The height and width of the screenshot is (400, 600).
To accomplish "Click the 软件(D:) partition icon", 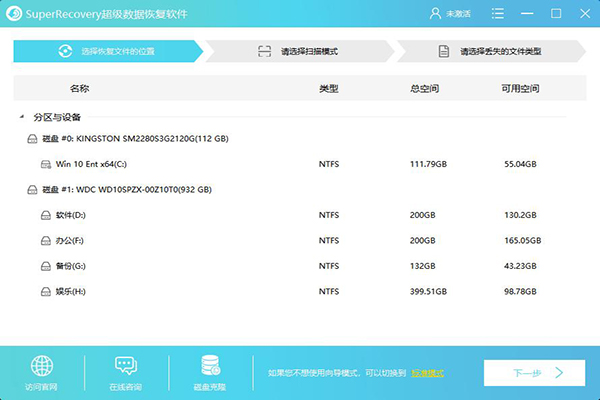I will coord(46,215).
